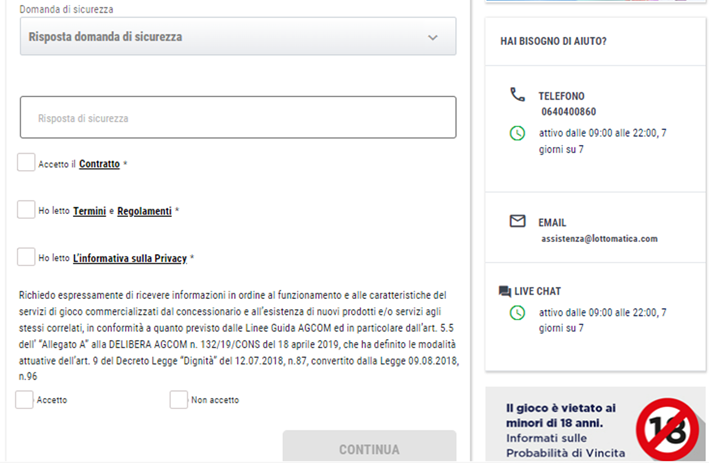Tick the Termini e Regolamenti checkbox

[26, 210]
